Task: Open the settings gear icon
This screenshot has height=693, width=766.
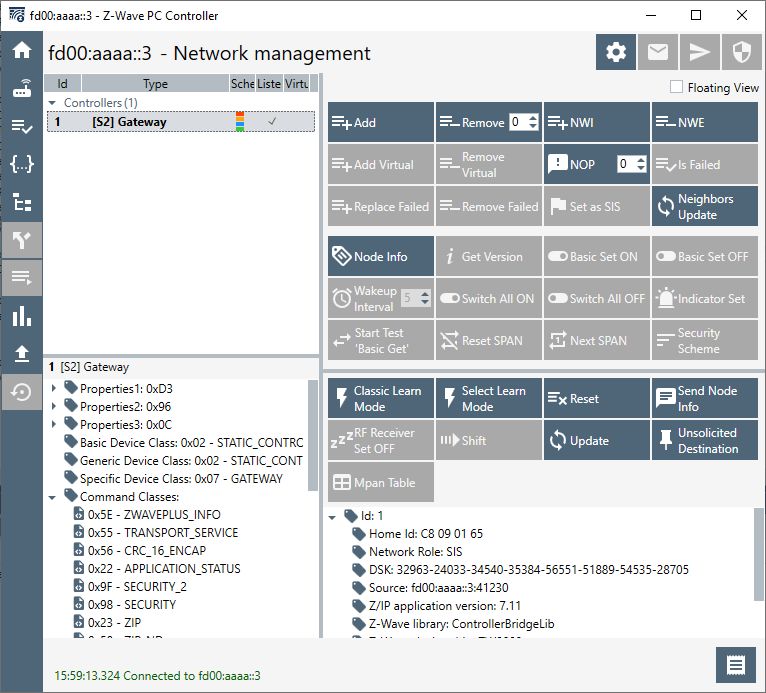Action: click(616, 52)
